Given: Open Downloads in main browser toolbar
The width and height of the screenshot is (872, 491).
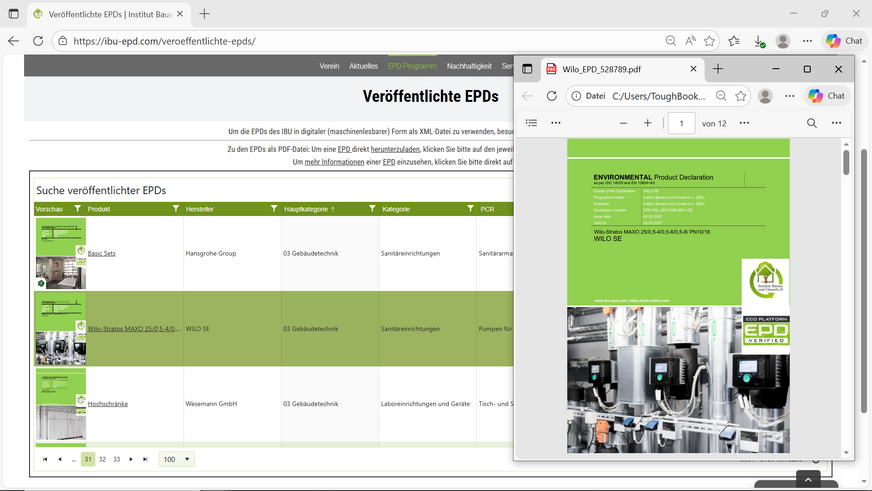Looking at the screenshot, I should pyautogui.click(x=759, y=41).
